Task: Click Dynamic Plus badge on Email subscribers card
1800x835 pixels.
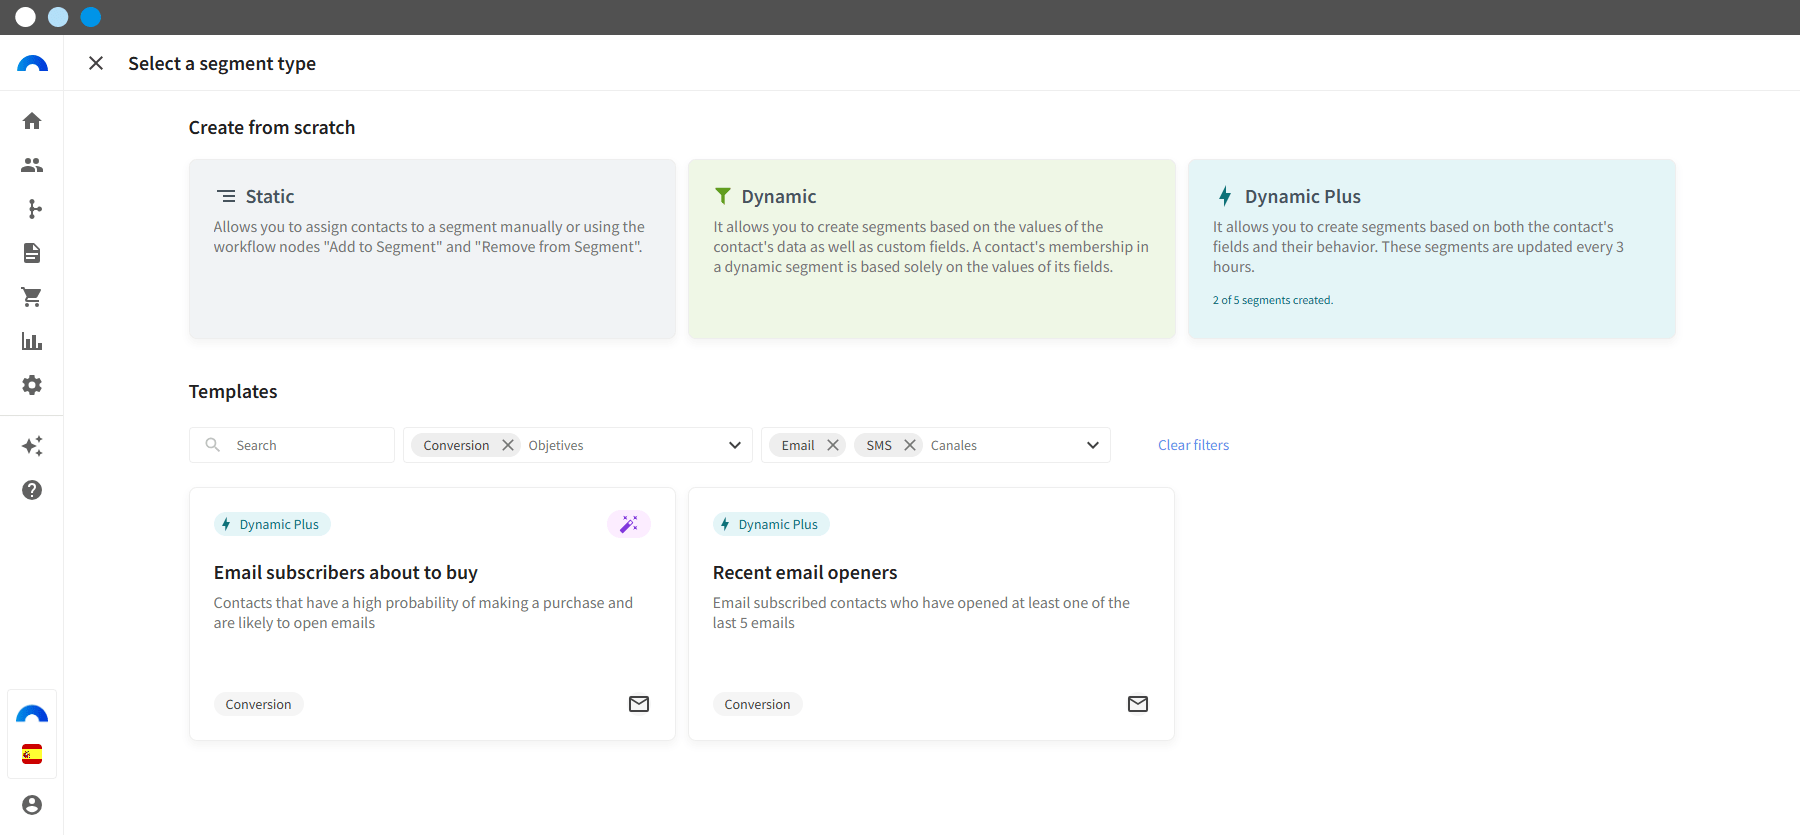Action: click(x=272, y=524)
